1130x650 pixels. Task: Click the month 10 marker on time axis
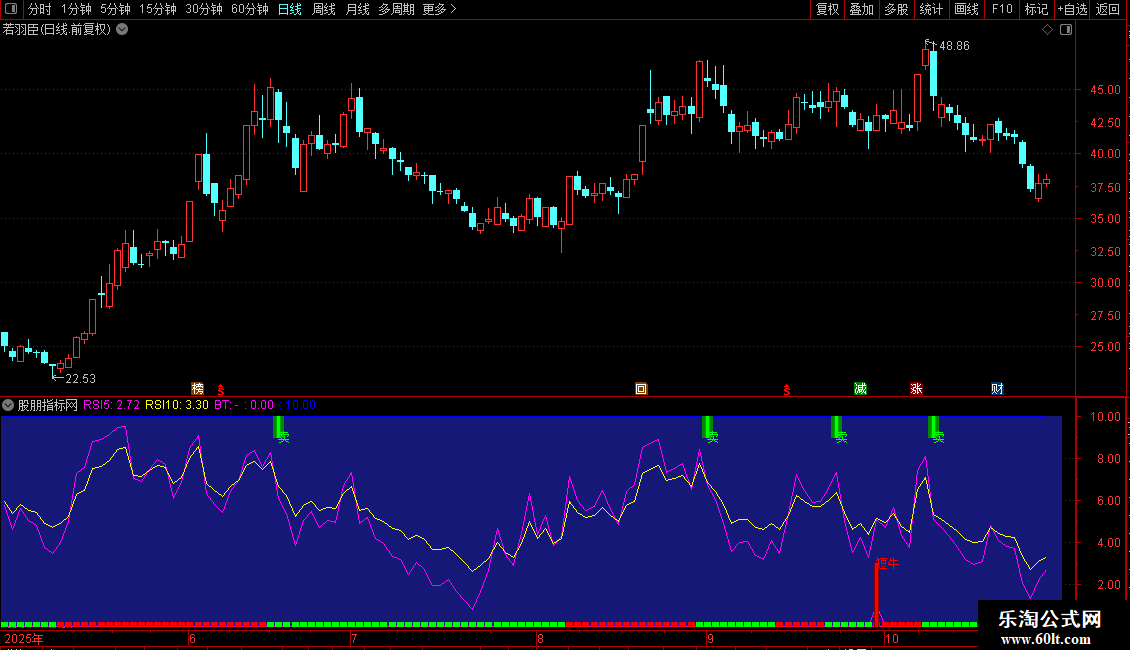[892, 638]
